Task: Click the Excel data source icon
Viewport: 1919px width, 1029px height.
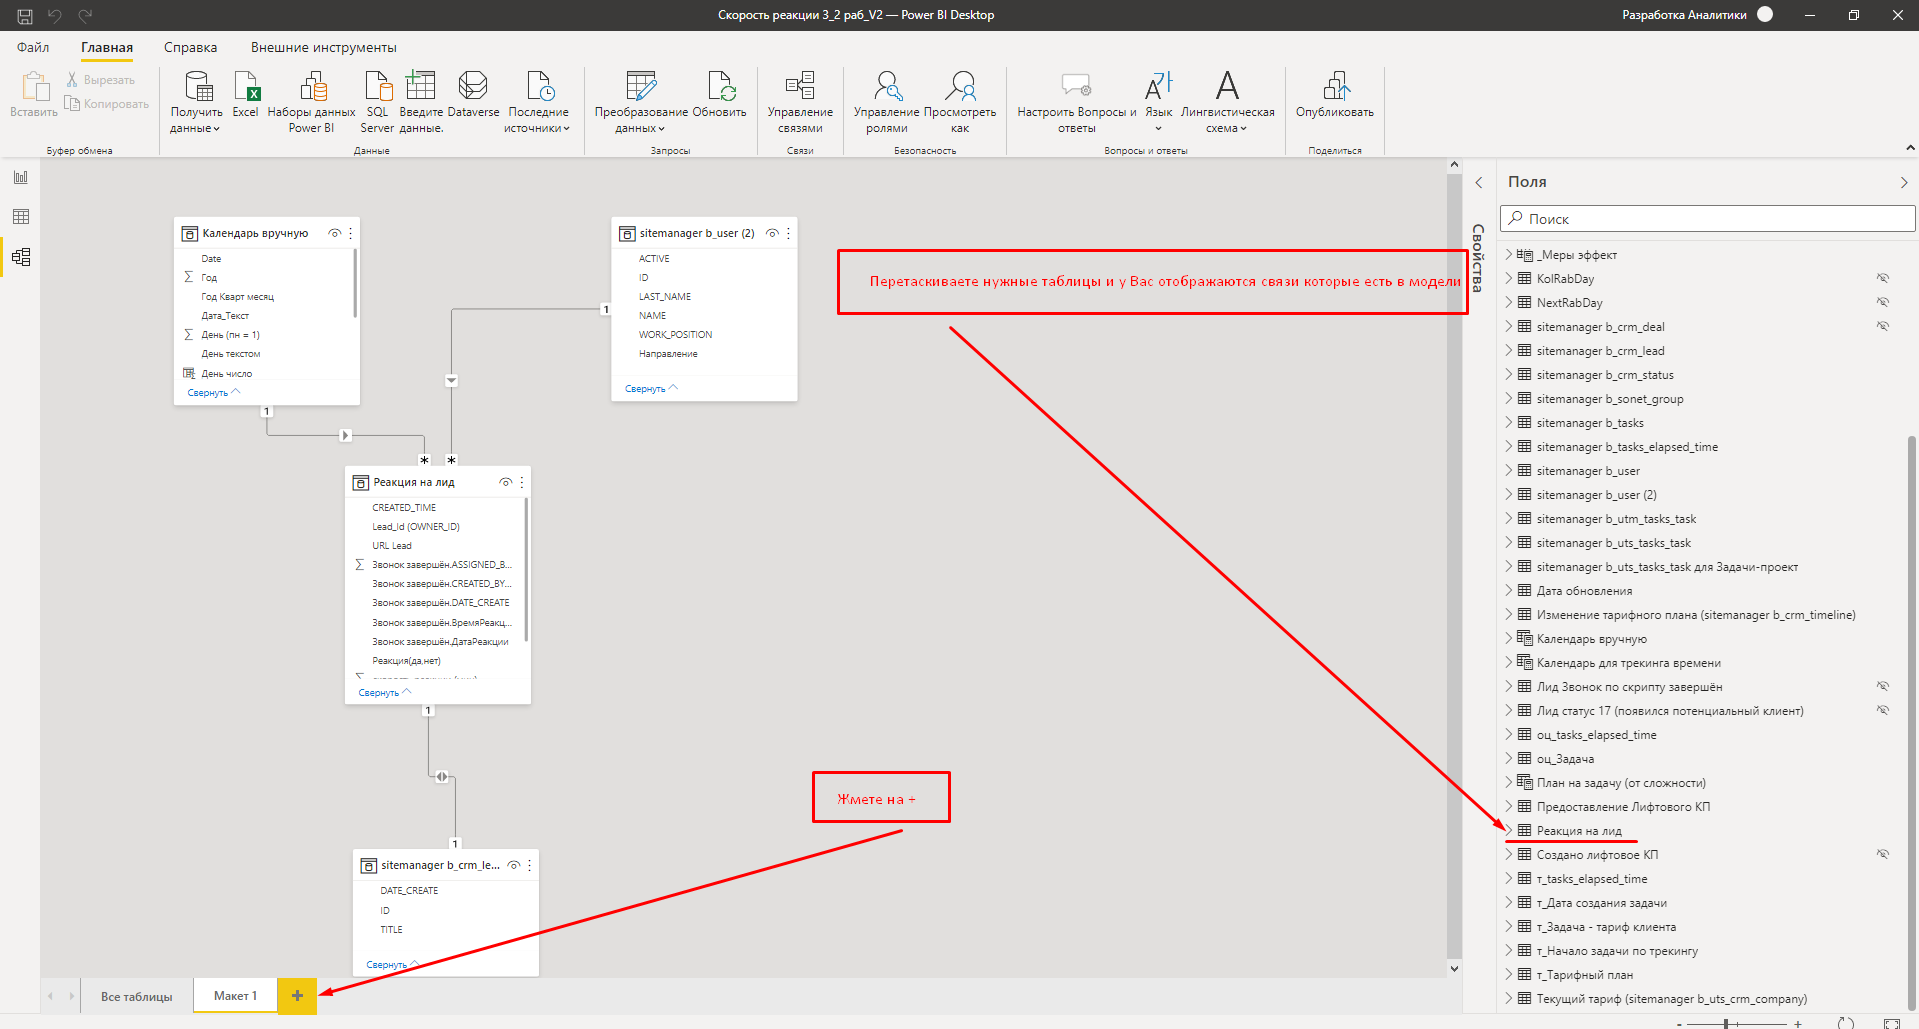Action: [246, 95]
